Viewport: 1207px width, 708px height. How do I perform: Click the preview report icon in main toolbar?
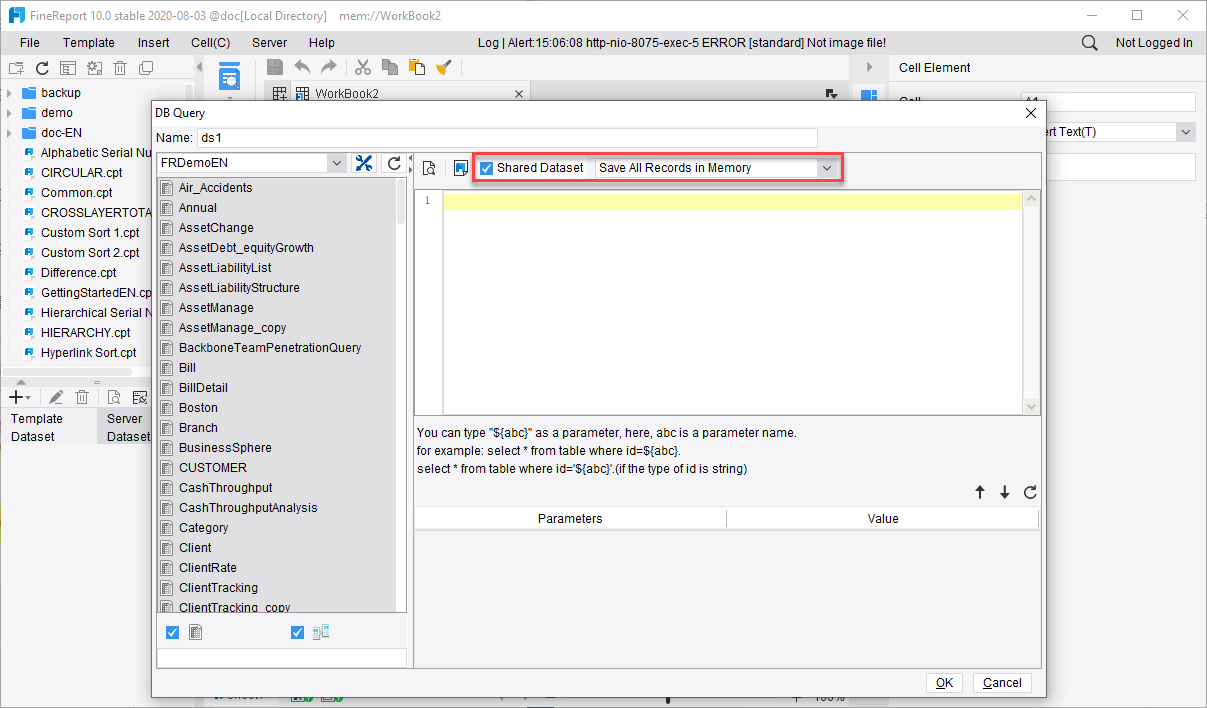click(229, 76)
